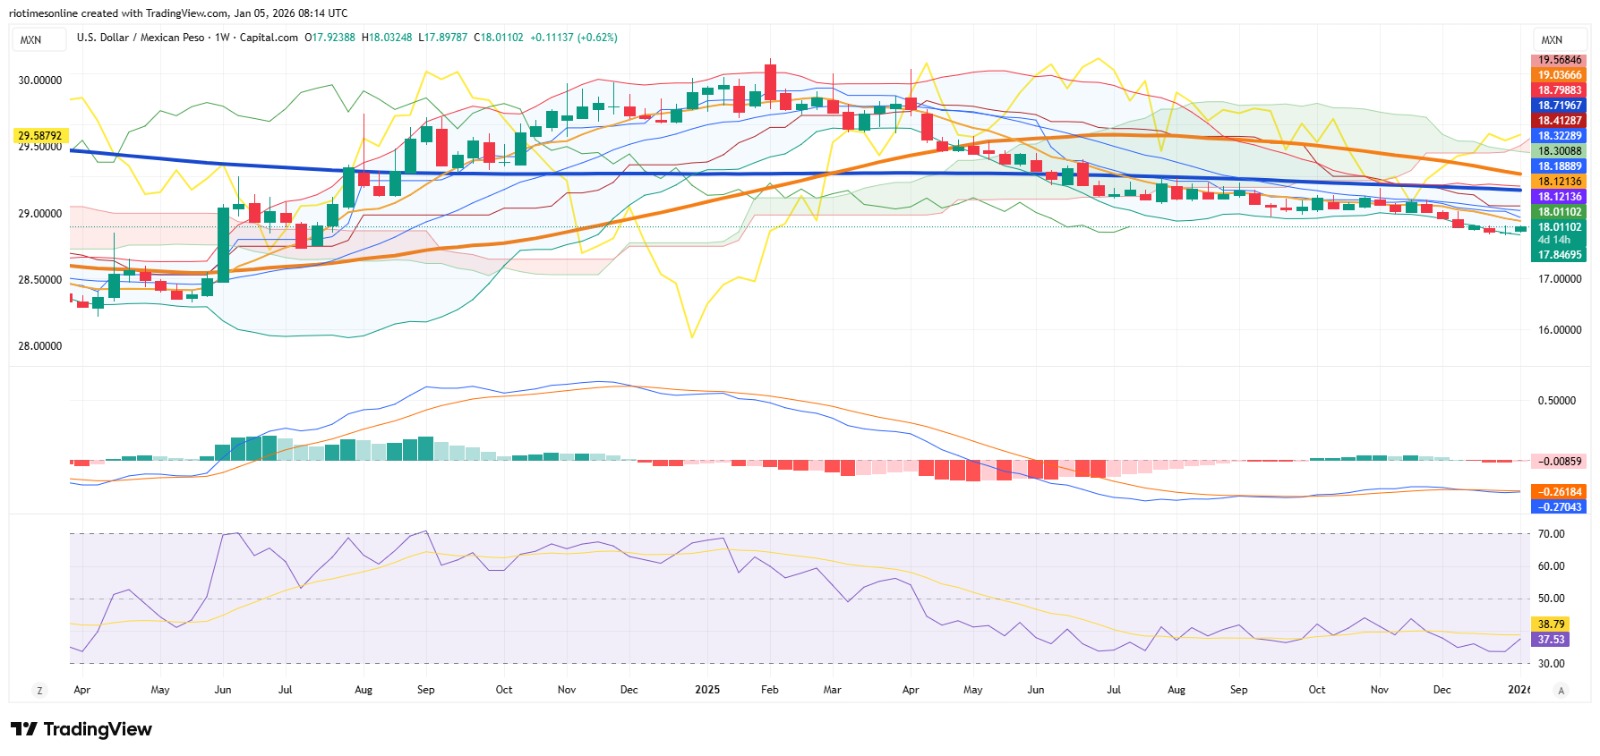Toggle the -0.26184 MACD signal value label
1600x756 pixels.
coord(1559,492)
